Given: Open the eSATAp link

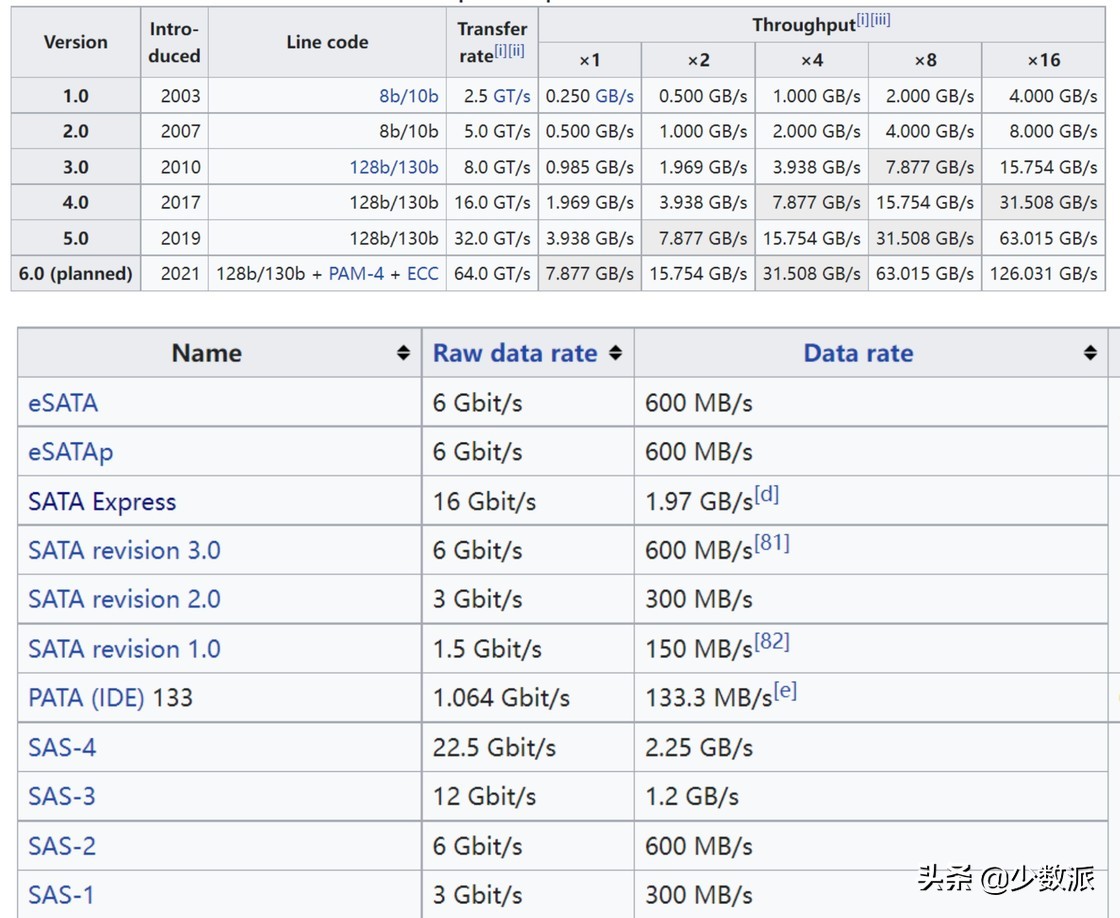Looking at the screenshot, I should [x=70, y=452].
